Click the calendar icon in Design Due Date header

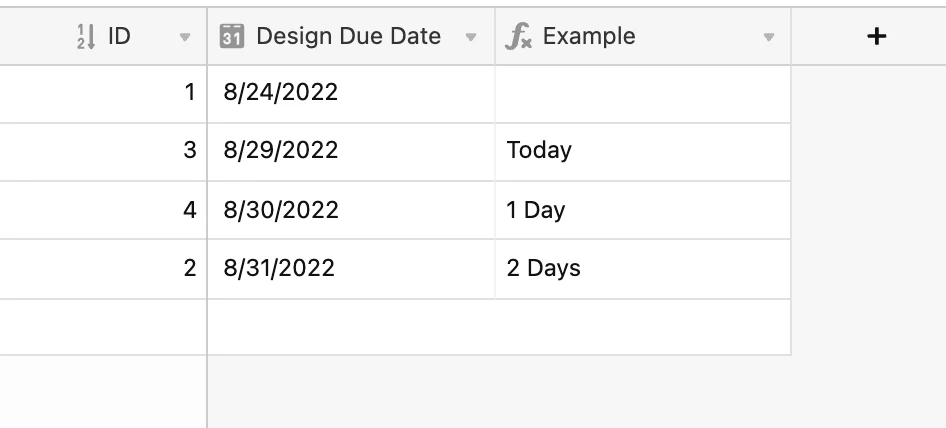[232, 36]
